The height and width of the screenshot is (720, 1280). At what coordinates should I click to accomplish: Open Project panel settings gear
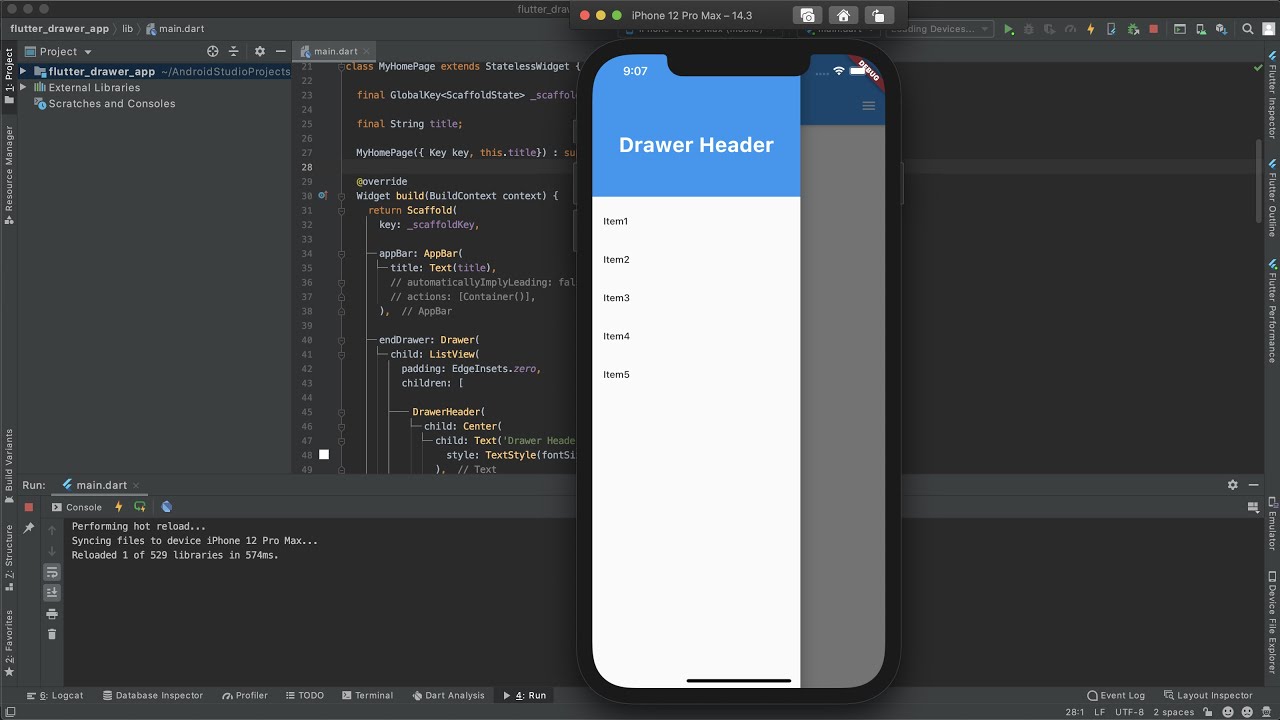click(260, 51)
